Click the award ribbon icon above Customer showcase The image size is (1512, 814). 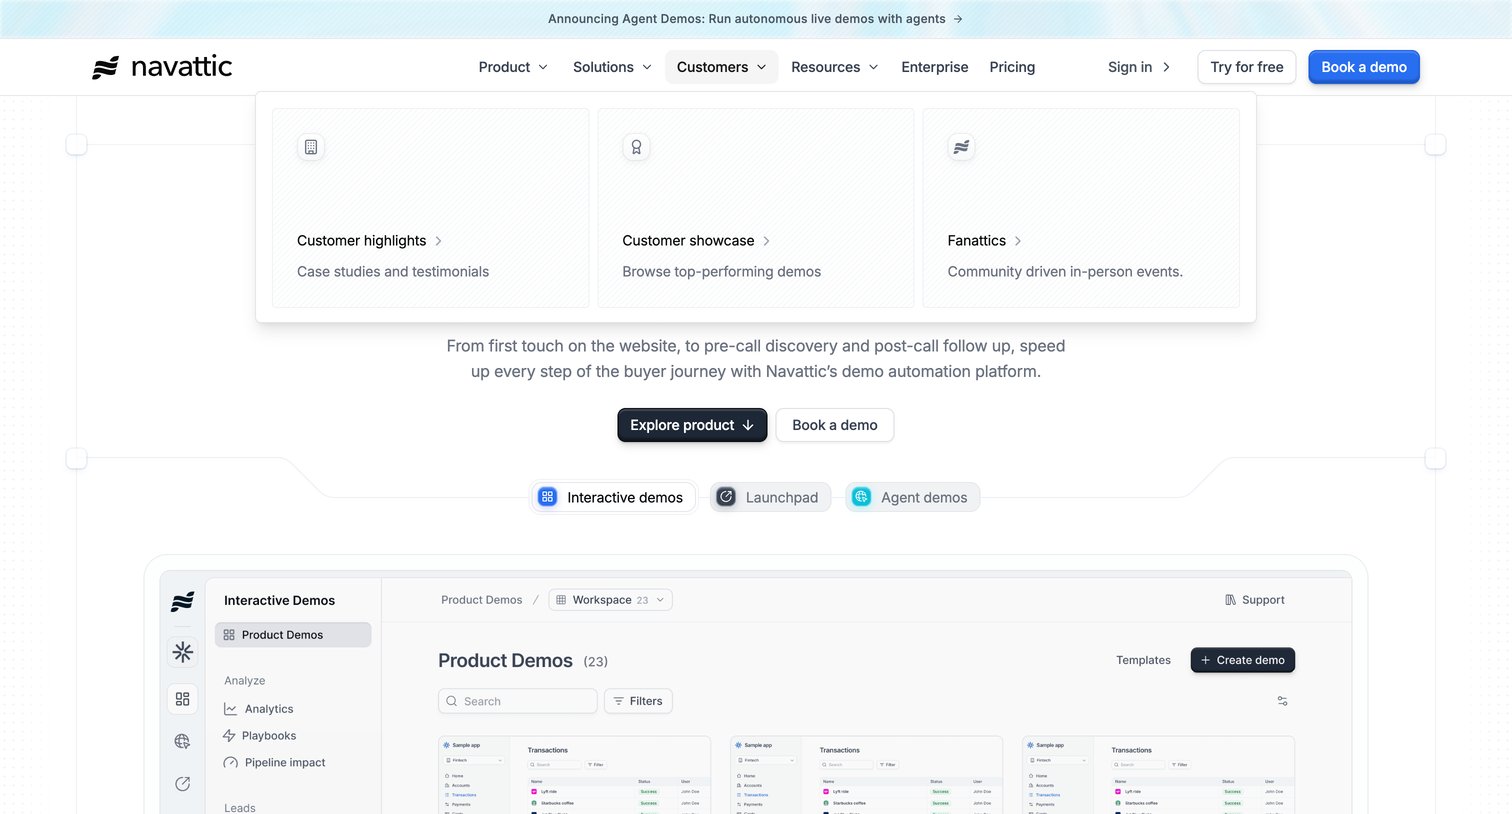click(x=636, y=147)
